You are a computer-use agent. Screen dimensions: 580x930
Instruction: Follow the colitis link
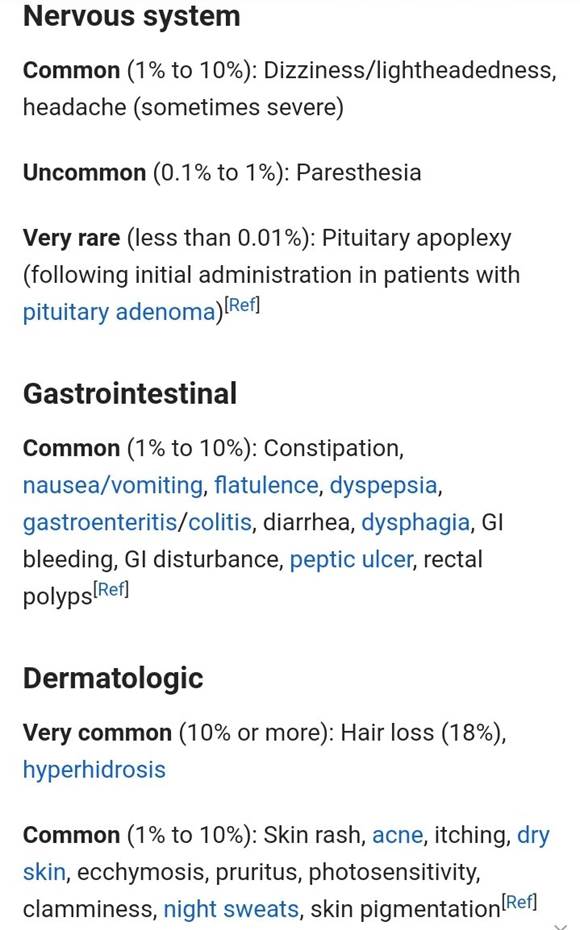pos(220,523)
